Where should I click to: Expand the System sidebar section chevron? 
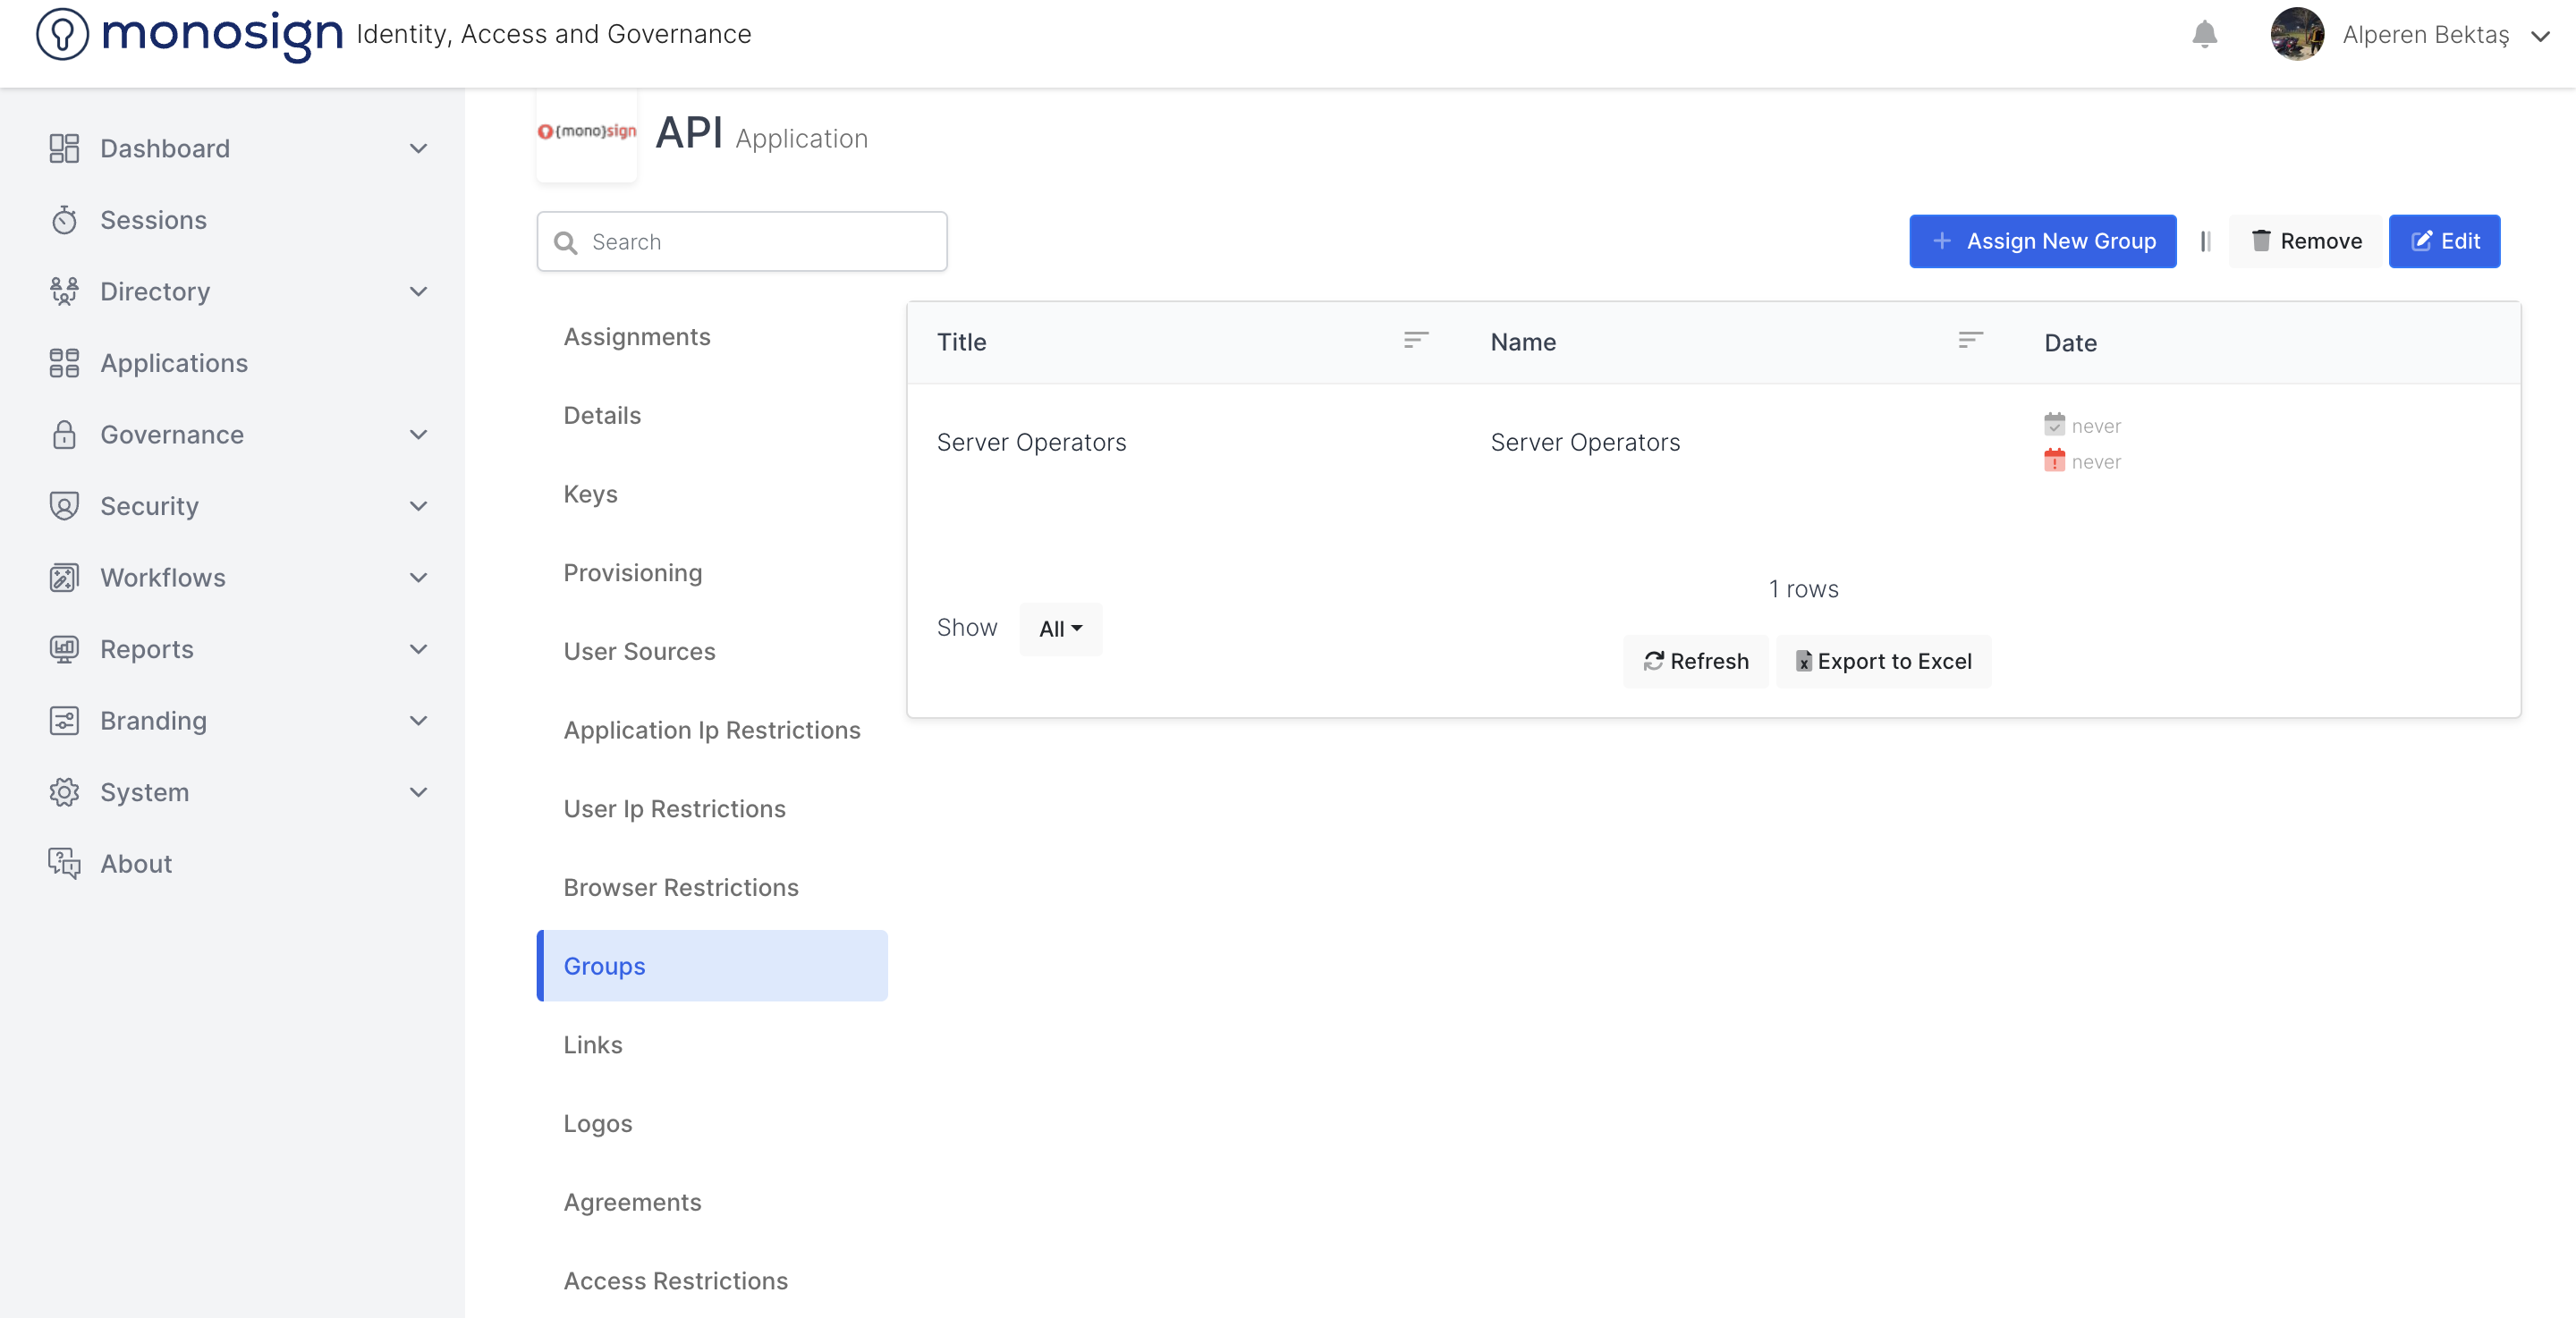pos(418,792)
